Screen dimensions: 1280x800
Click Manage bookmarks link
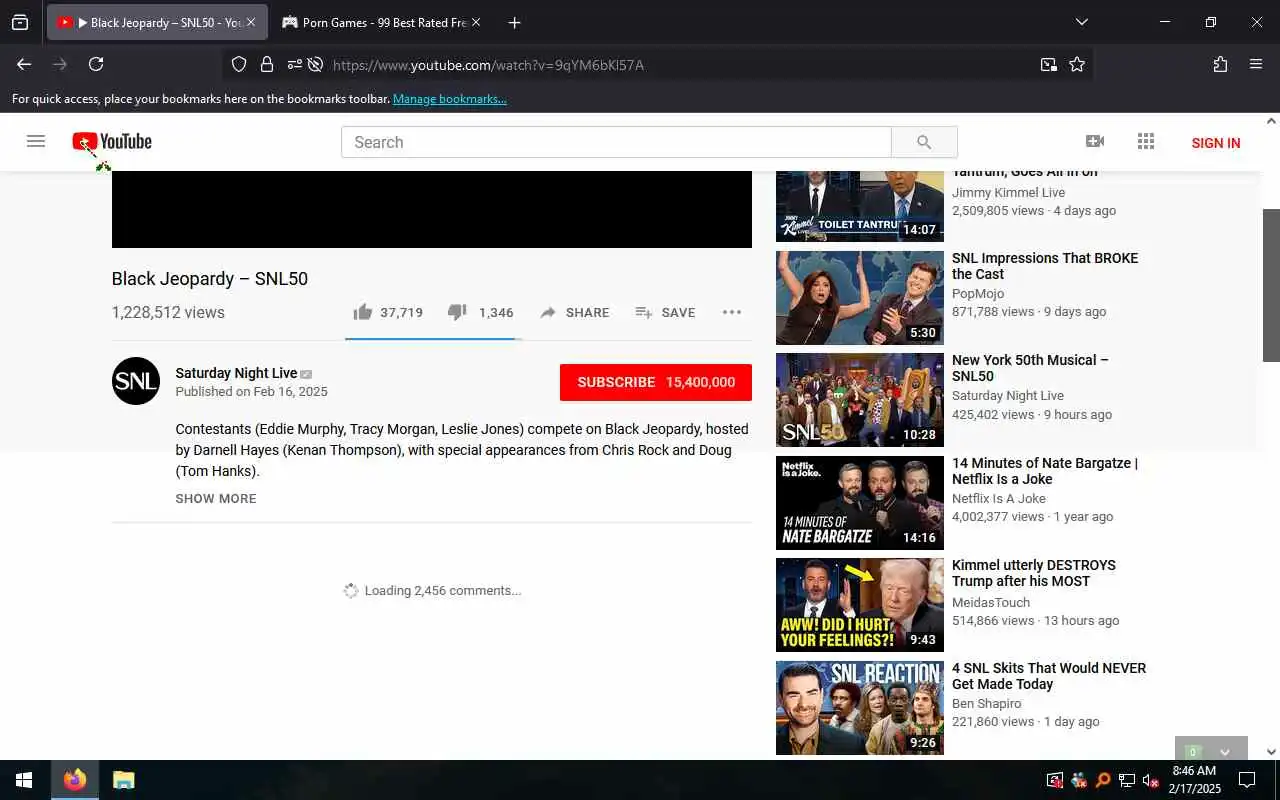450,99
